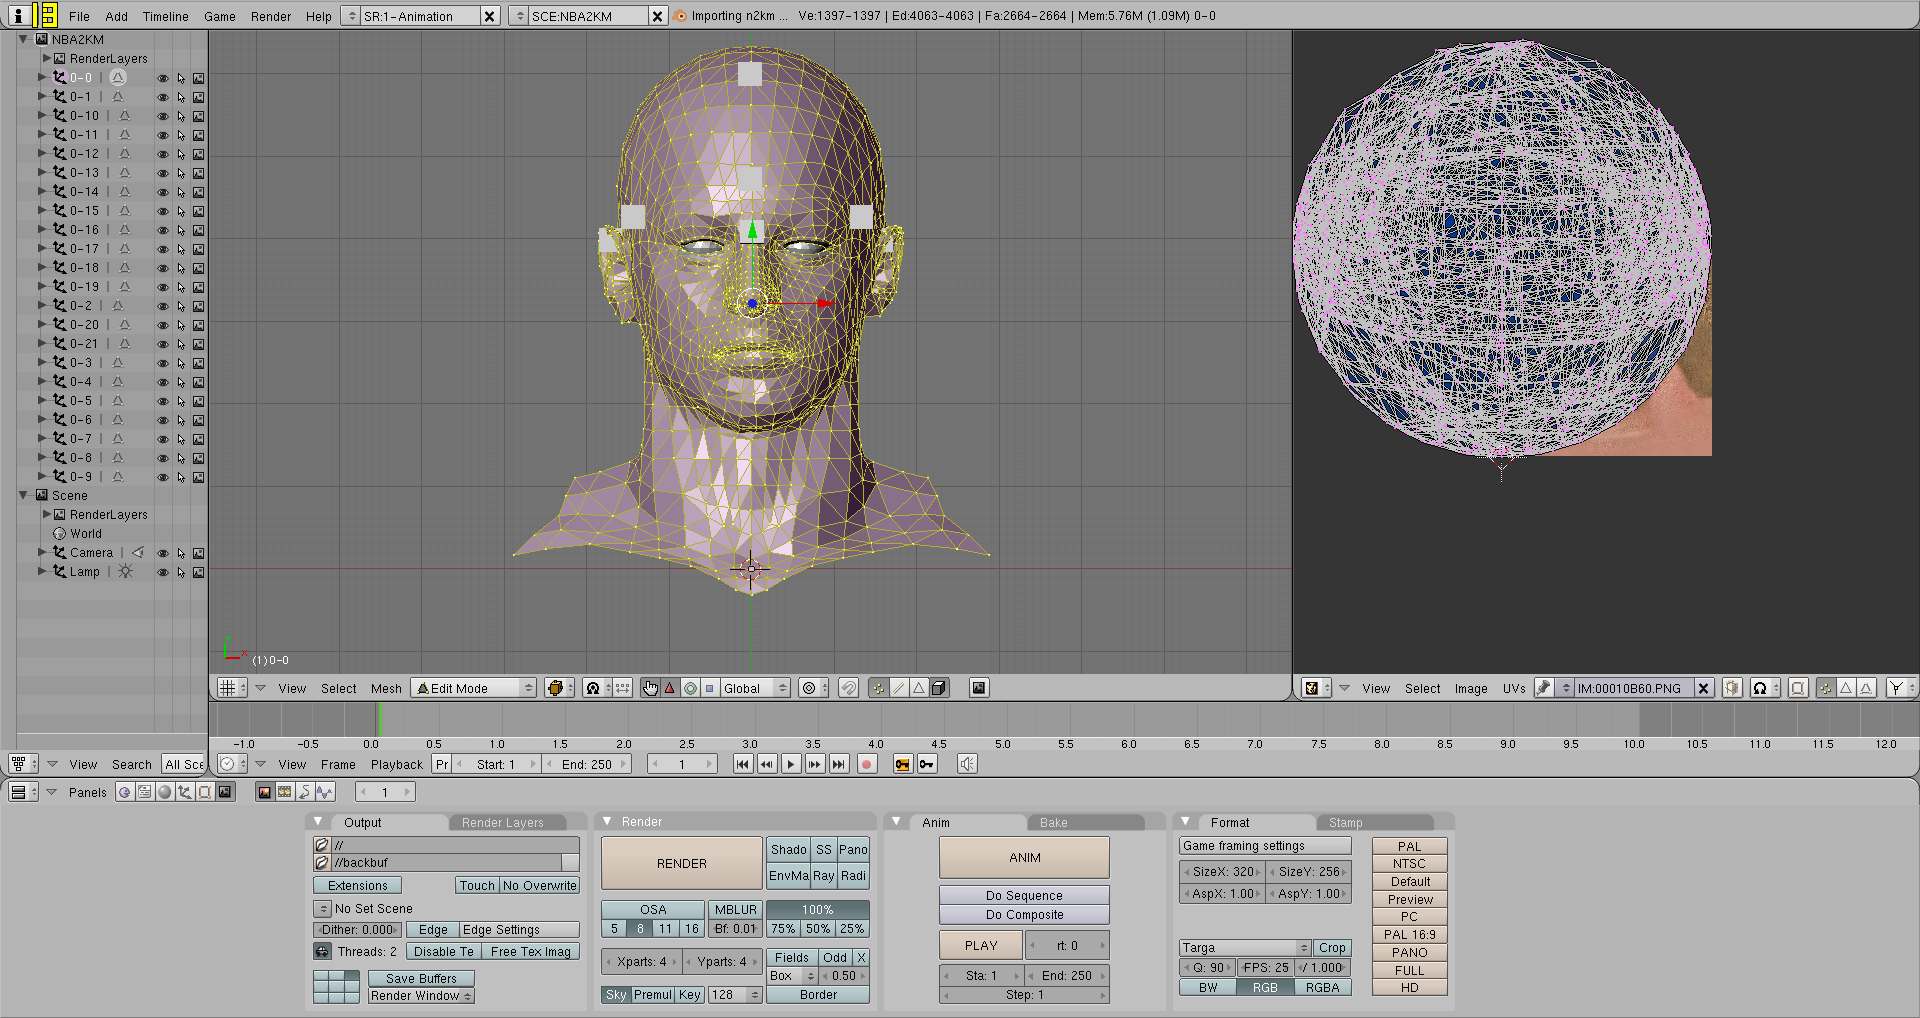The height and width of the screenshot is (1018, 1920).
Task: Enable the OSA anti-aliasing toggle
Action: point(652,909)
